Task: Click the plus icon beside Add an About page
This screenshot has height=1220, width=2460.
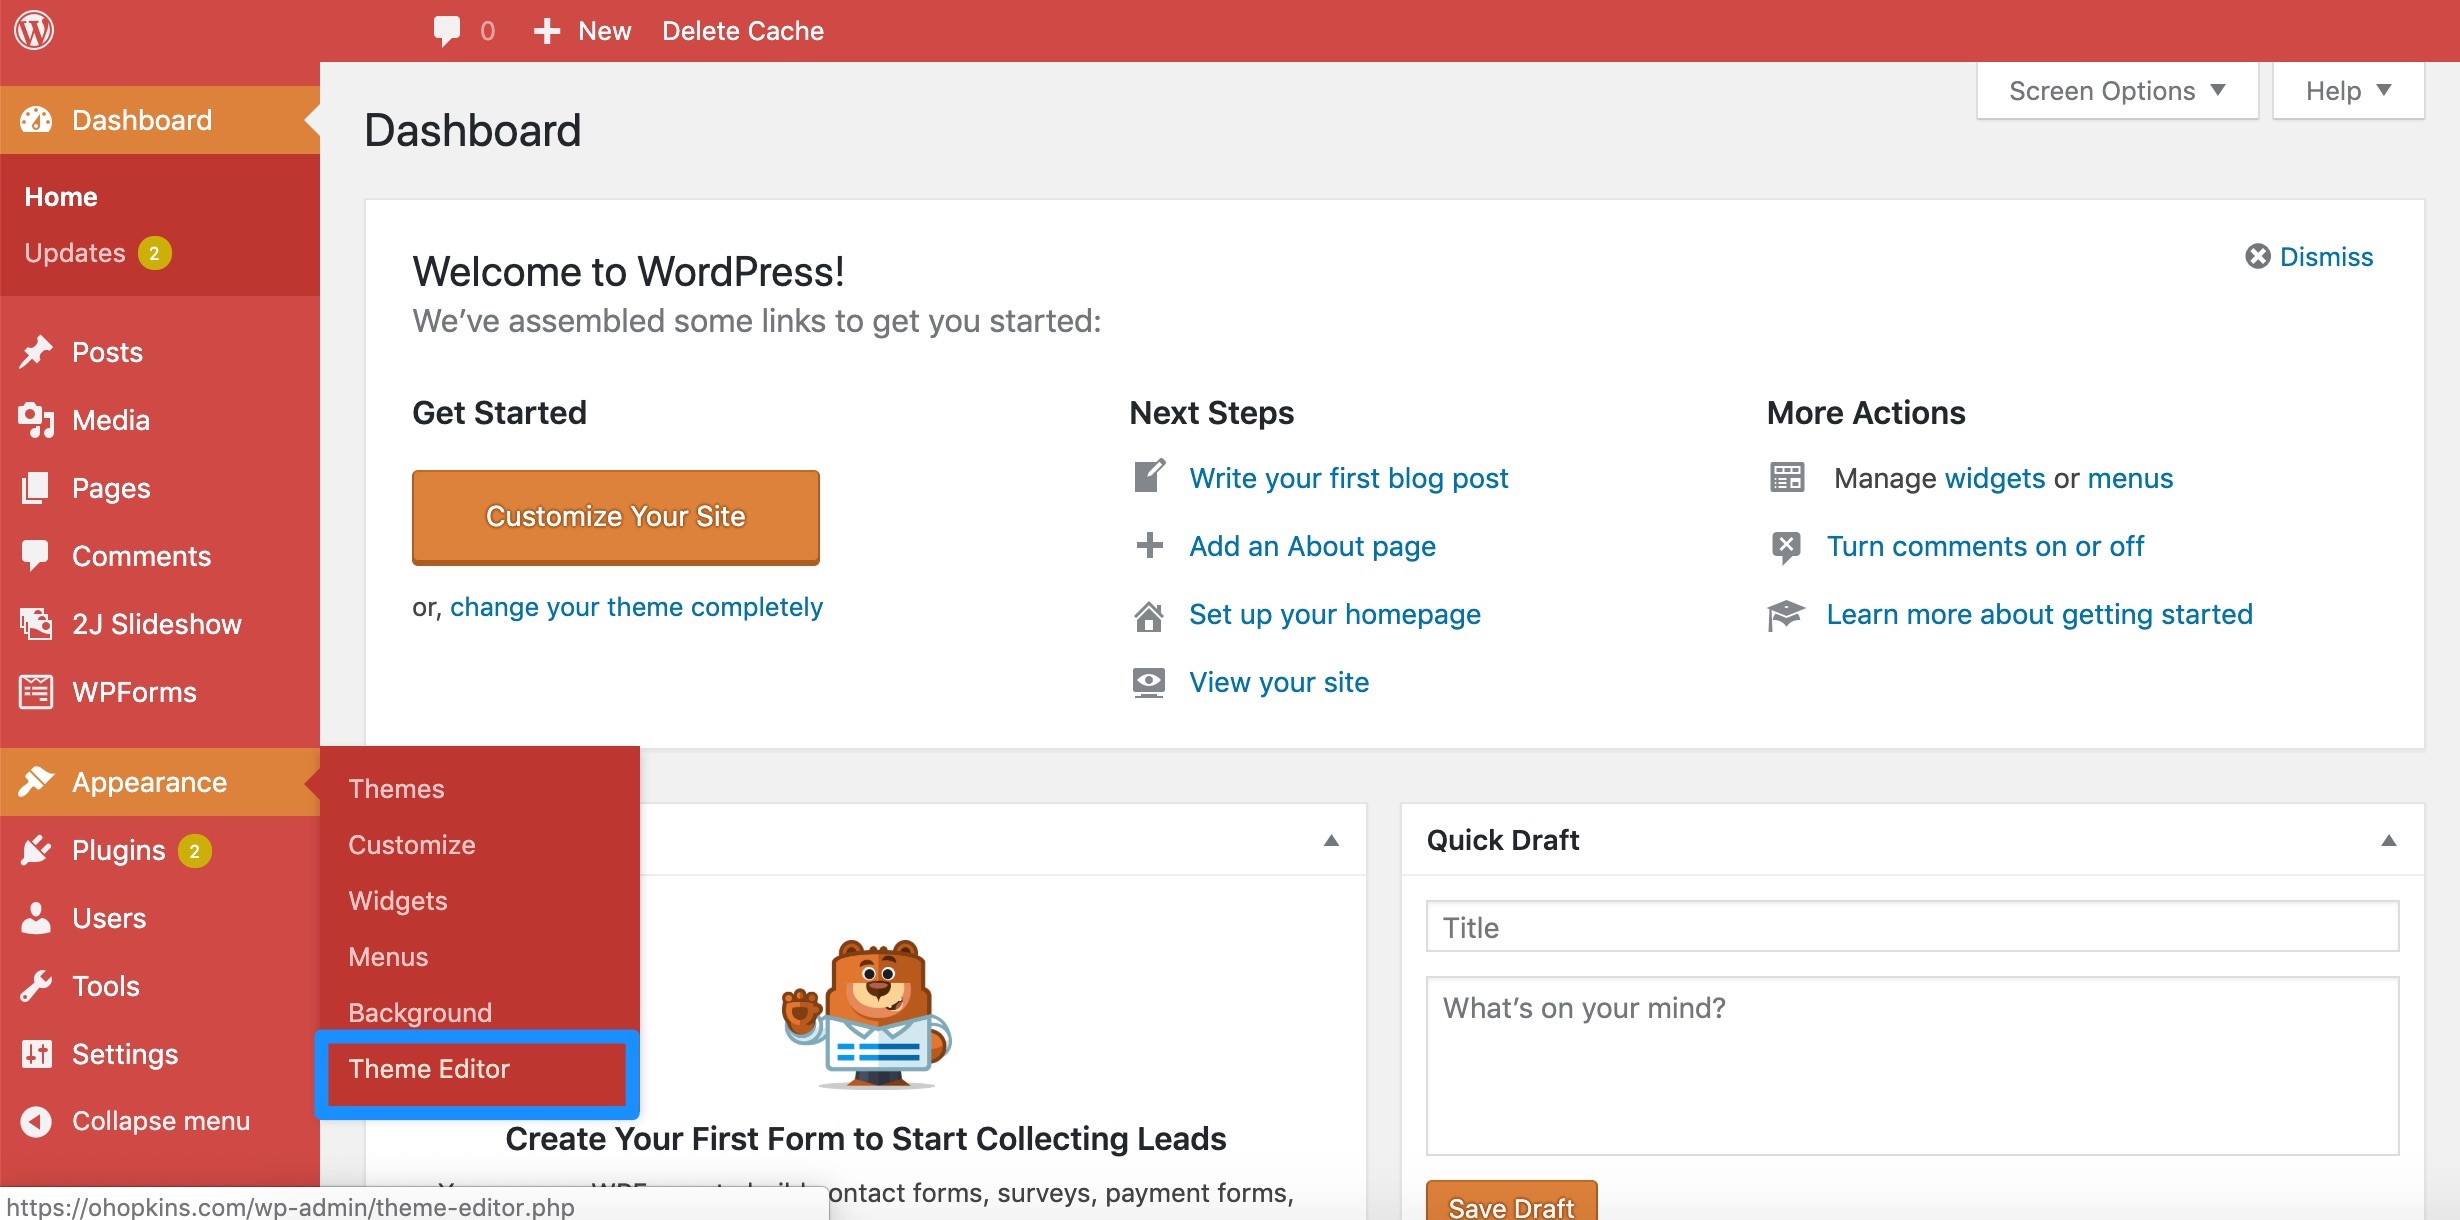Action: point(1149,545)
